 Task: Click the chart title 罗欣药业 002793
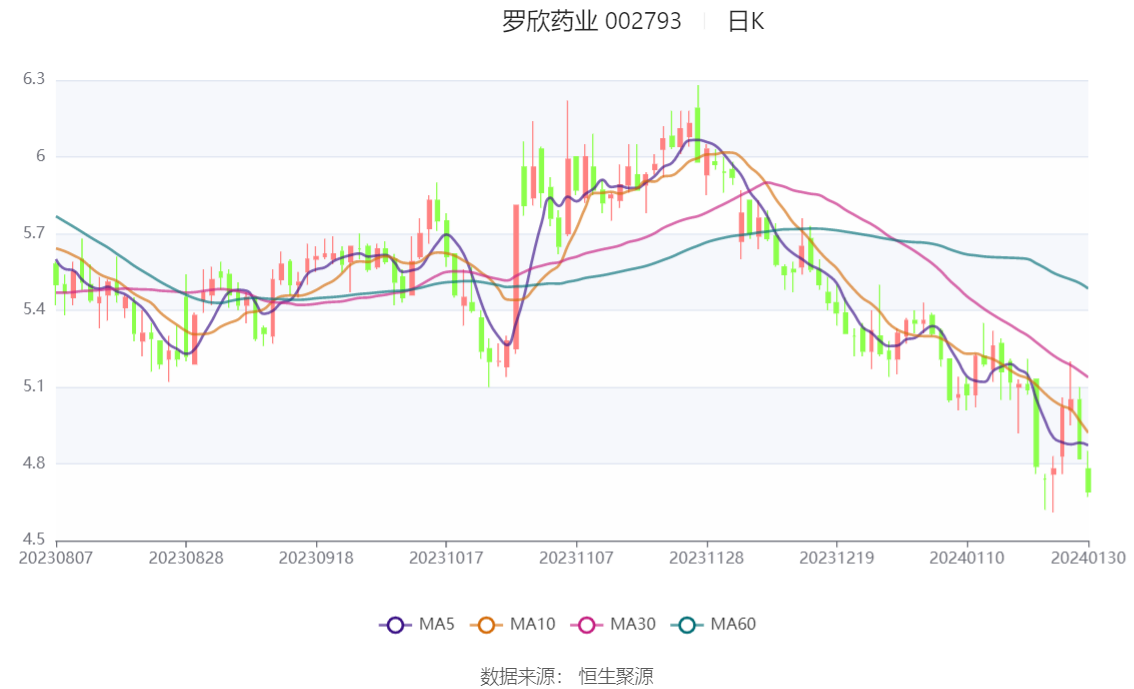point(592,21)
